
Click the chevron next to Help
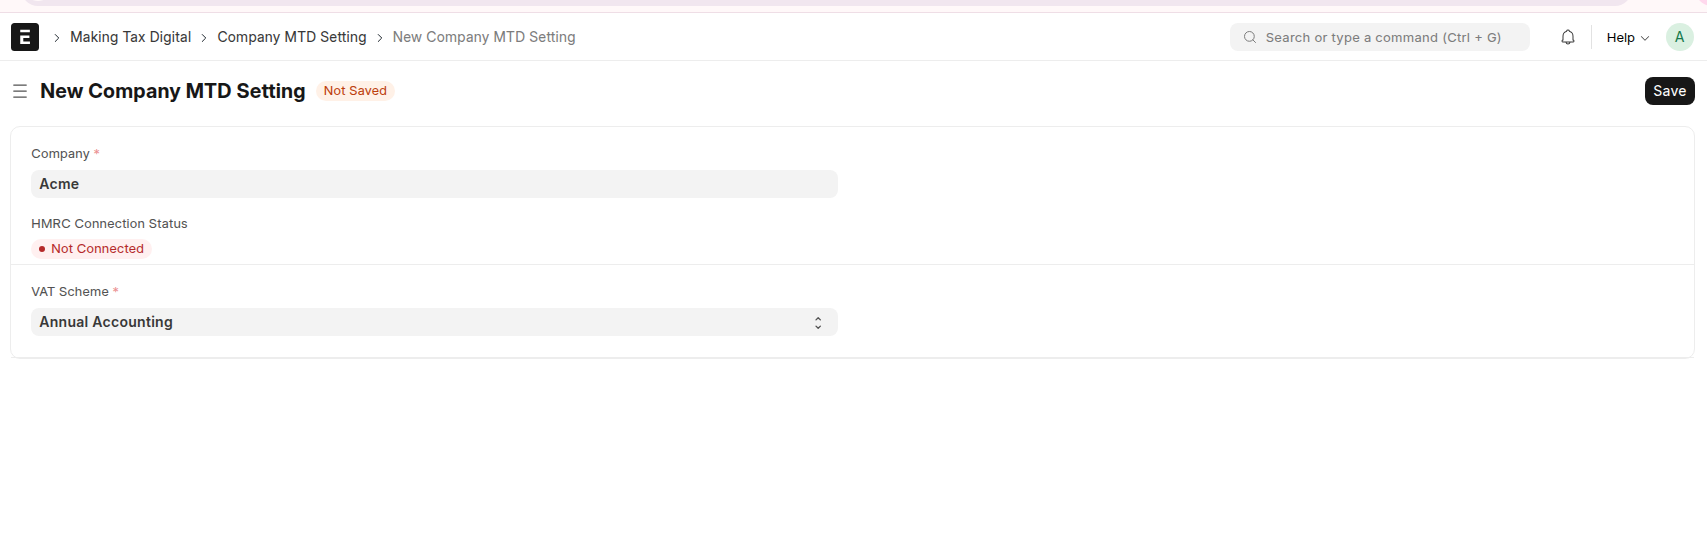coord(1645,38)
